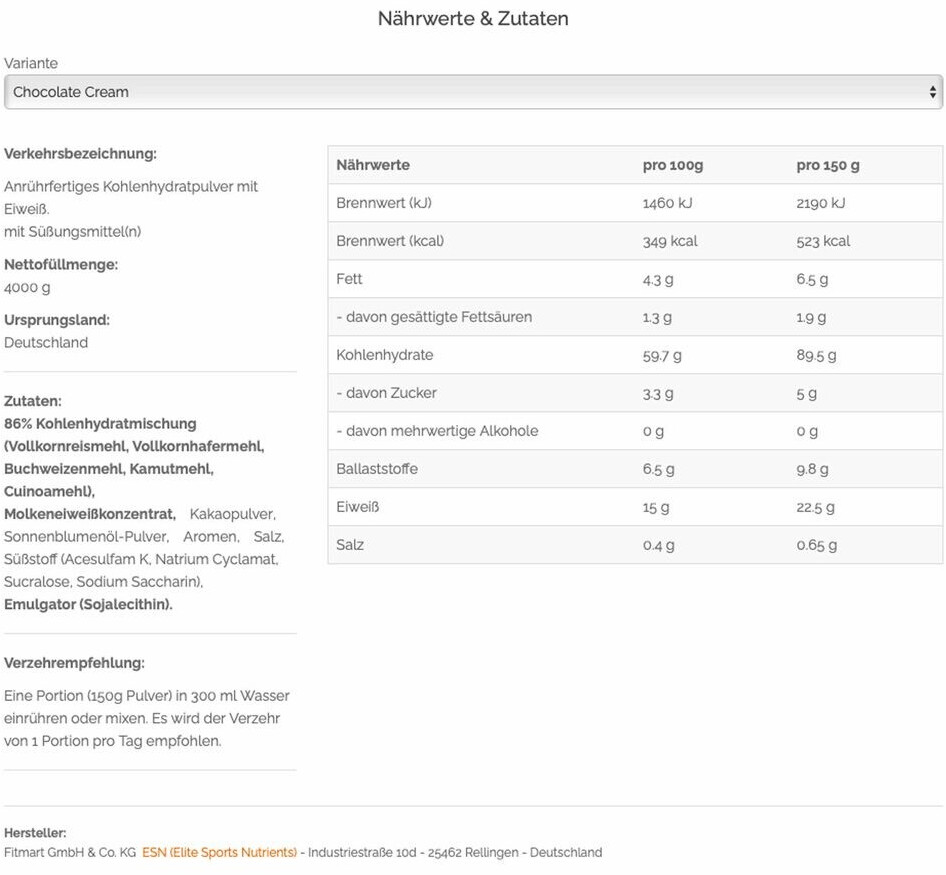Click the "Nährwerte & Zutaten" page heading
The height and width of the screenshot is (875, 946).
[473, 19]
